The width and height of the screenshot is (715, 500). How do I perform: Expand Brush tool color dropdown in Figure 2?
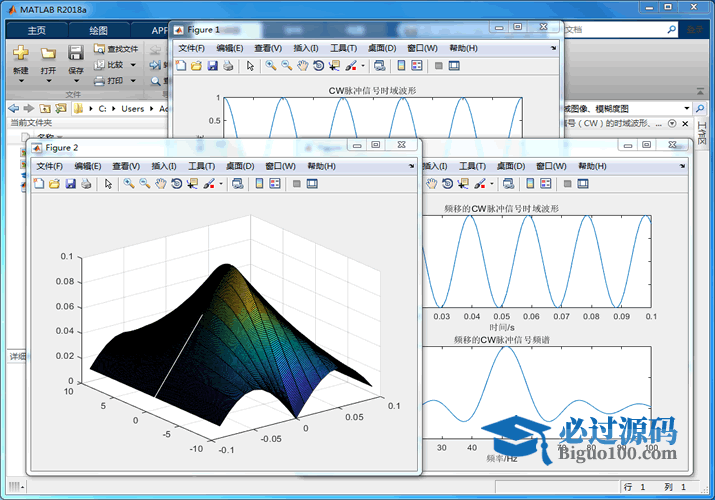pos(221,184)
